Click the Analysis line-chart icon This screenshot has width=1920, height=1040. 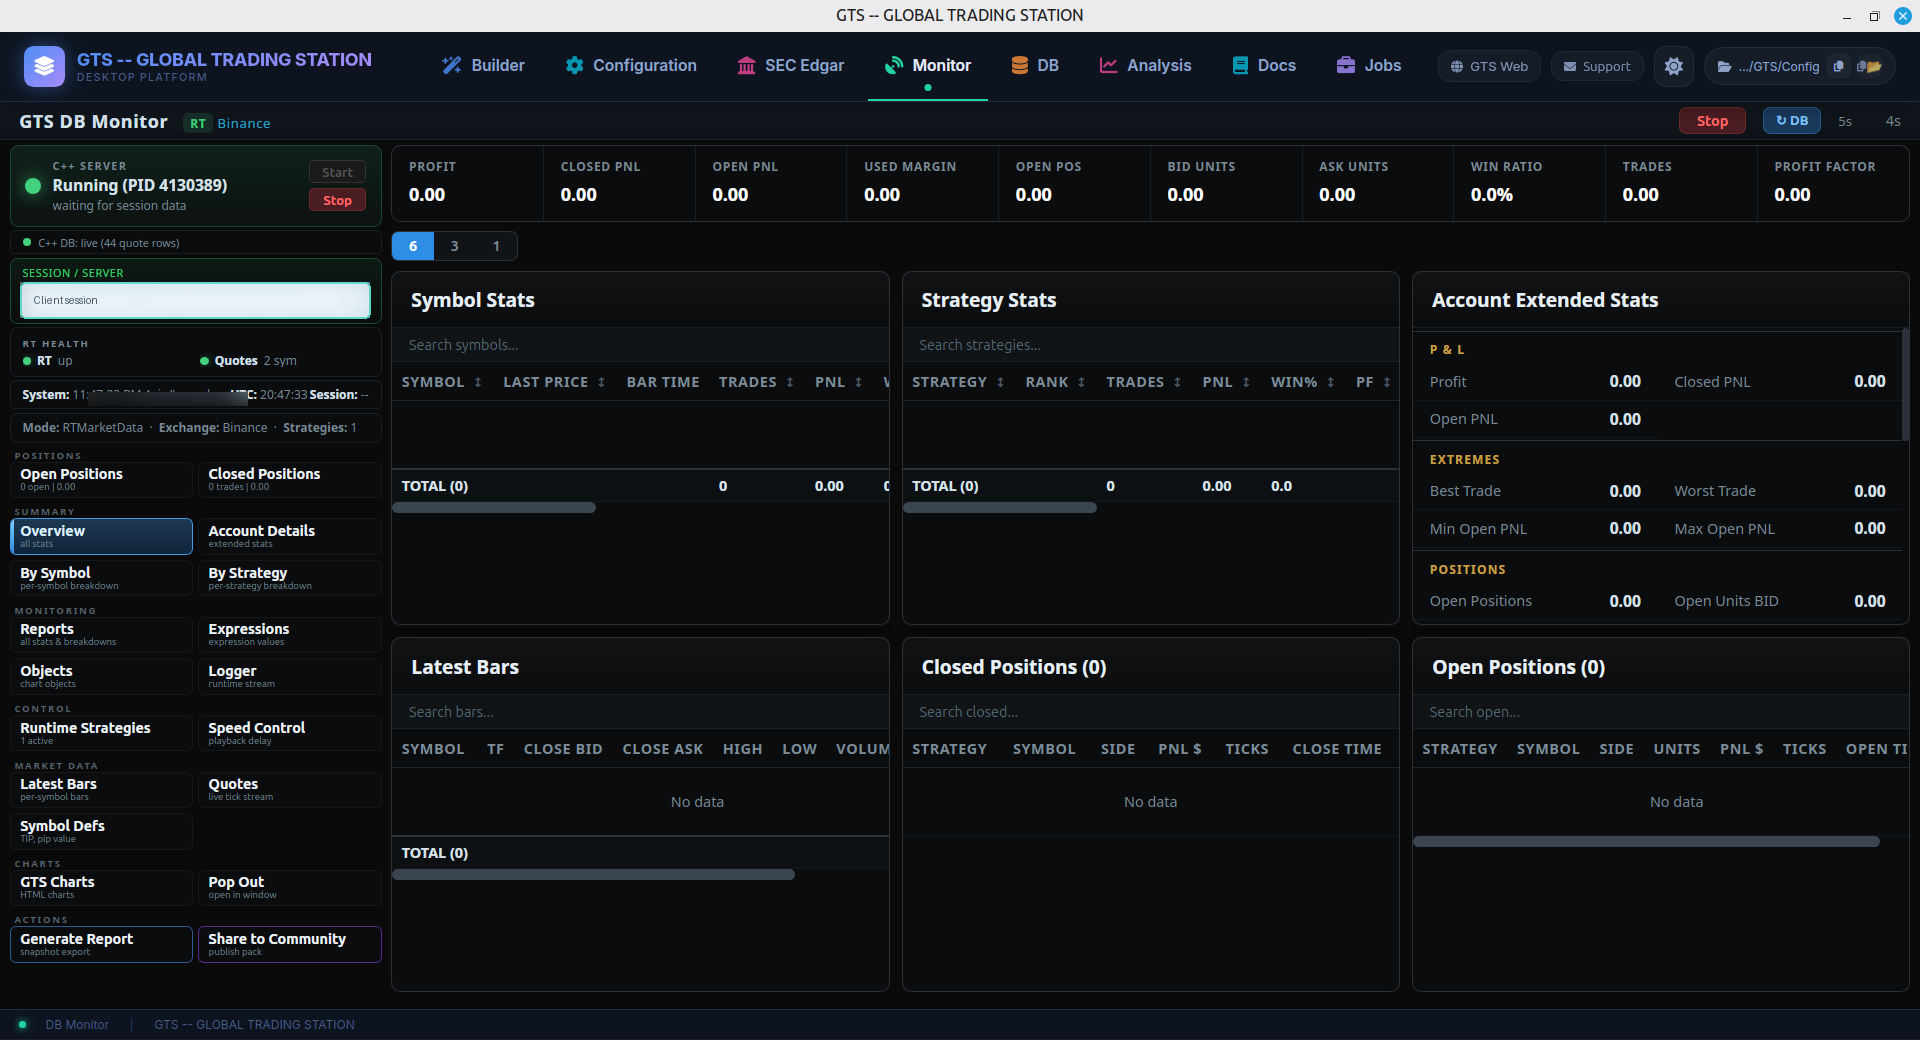[1108, 65]
